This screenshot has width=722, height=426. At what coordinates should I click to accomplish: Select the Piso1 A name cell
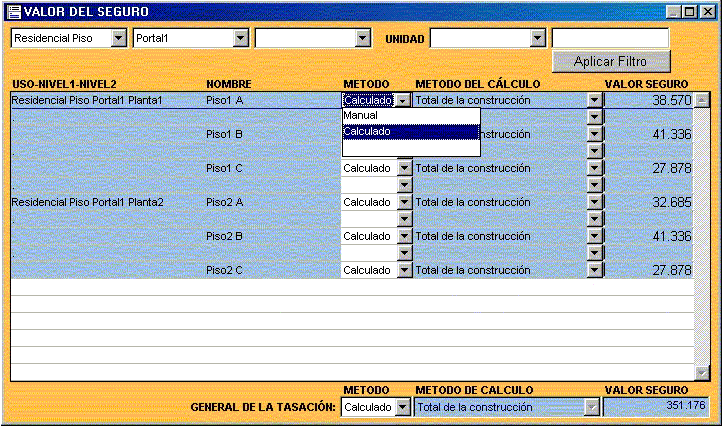[x=225, y=100]
